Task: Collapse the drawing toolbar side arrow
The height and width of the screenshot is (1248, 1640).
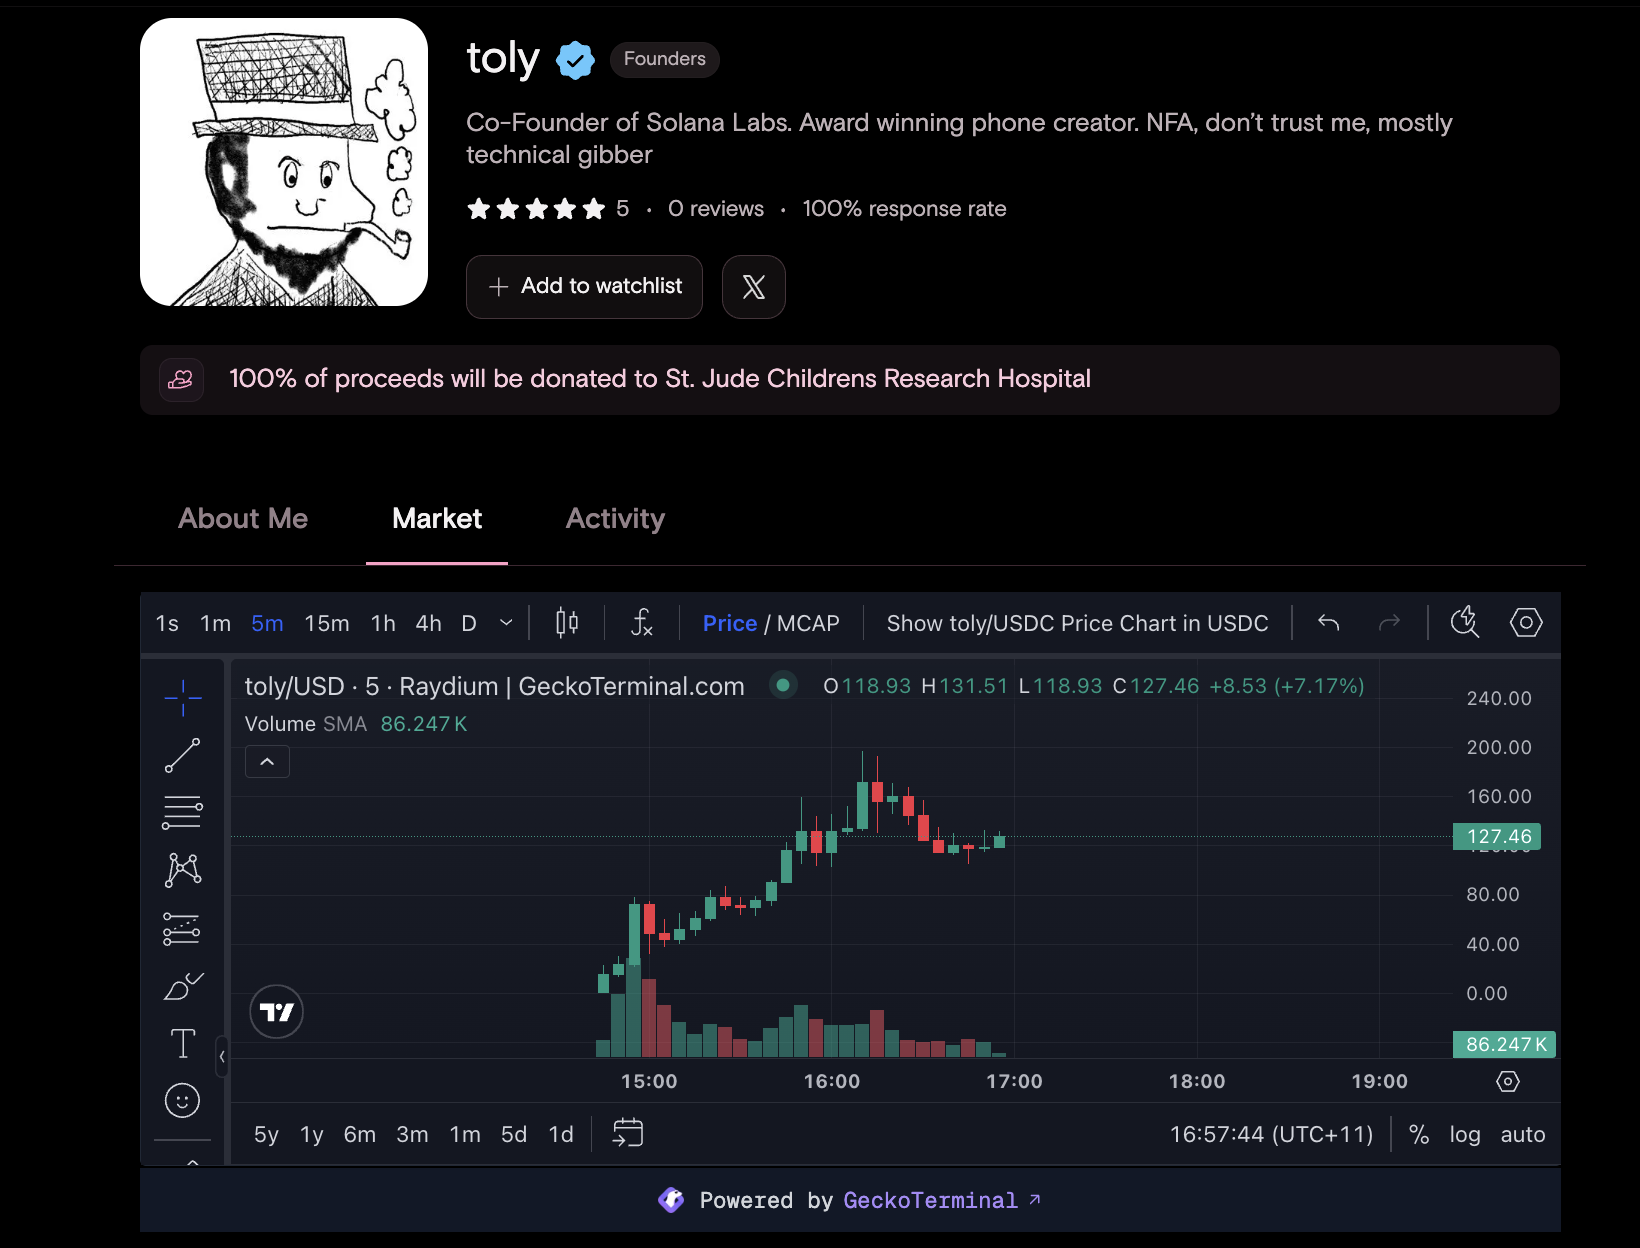Action: coord(222,1056)
